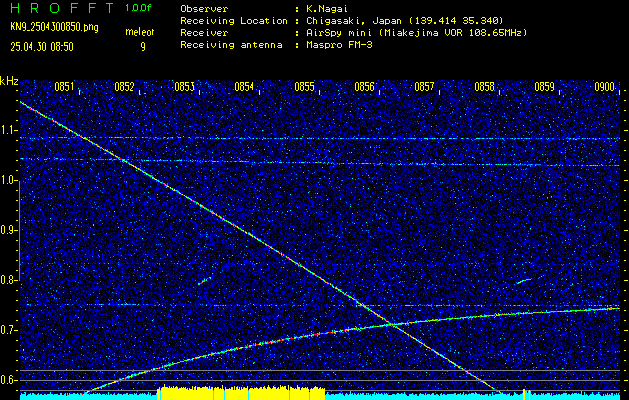The image size is (629, 400).
Task: Click the 0900 time marker
Action: point(605,87)
